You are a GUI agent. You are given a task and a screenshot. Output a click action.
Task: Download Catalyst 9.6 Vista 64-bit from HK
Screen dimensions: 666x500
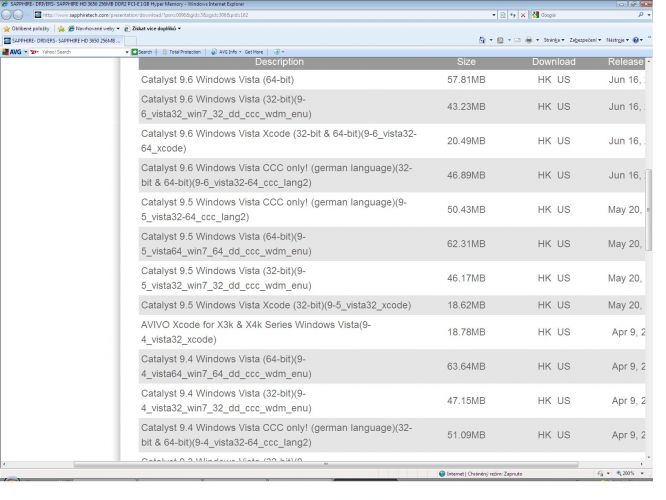[x=544, y=80]
